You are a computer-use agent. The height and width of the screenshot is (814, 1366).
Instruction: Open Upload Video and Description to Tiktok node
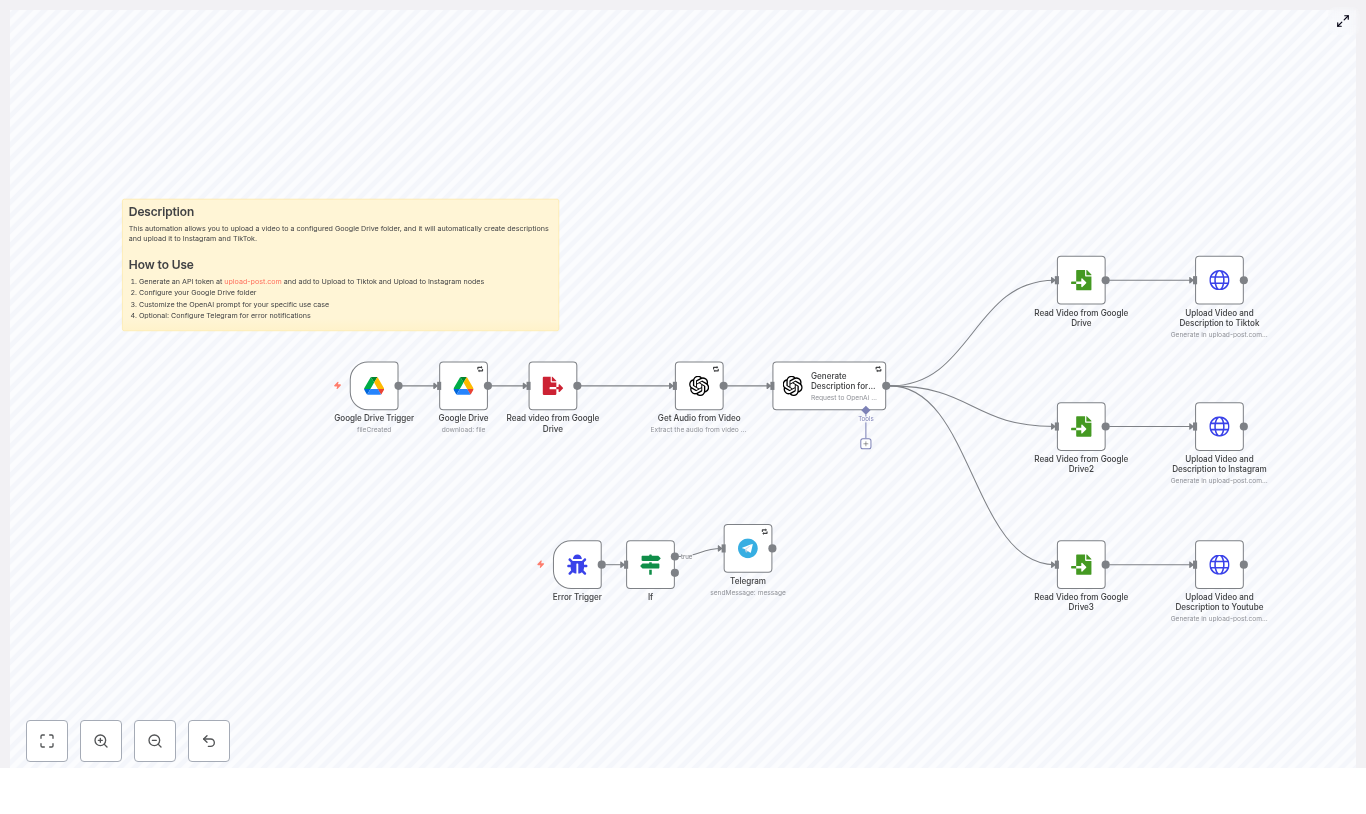1219,280
